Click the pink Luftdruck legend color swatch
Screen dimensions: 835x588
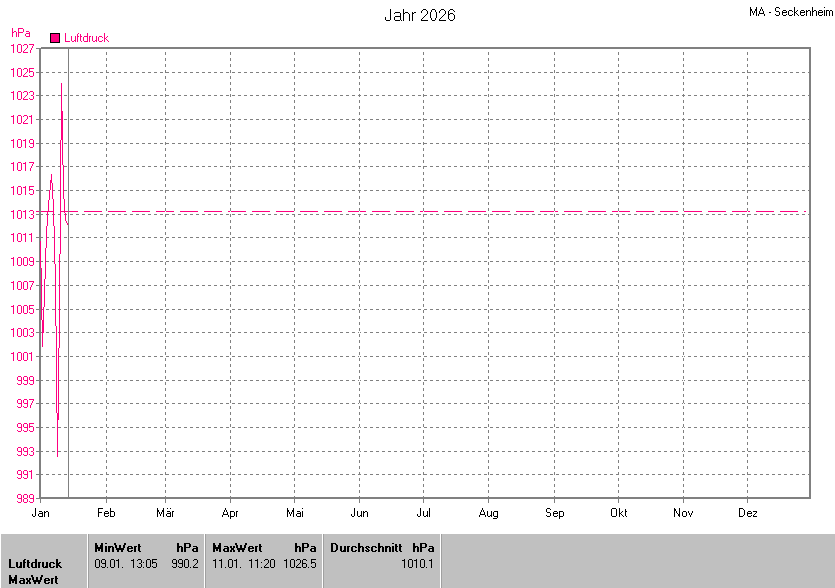point(55,38)
